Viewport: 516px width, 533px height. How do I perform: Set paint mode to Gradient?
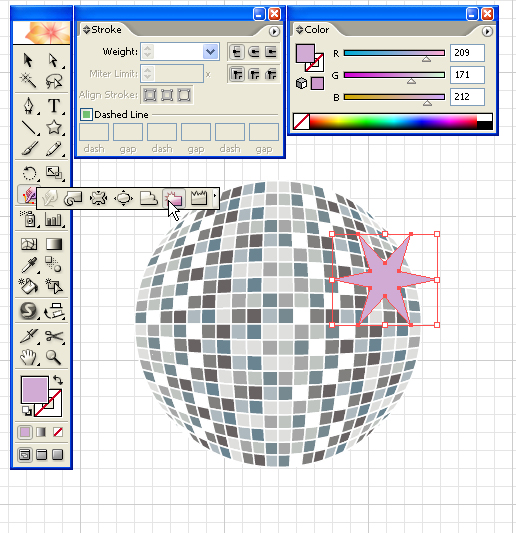point(41,432)
